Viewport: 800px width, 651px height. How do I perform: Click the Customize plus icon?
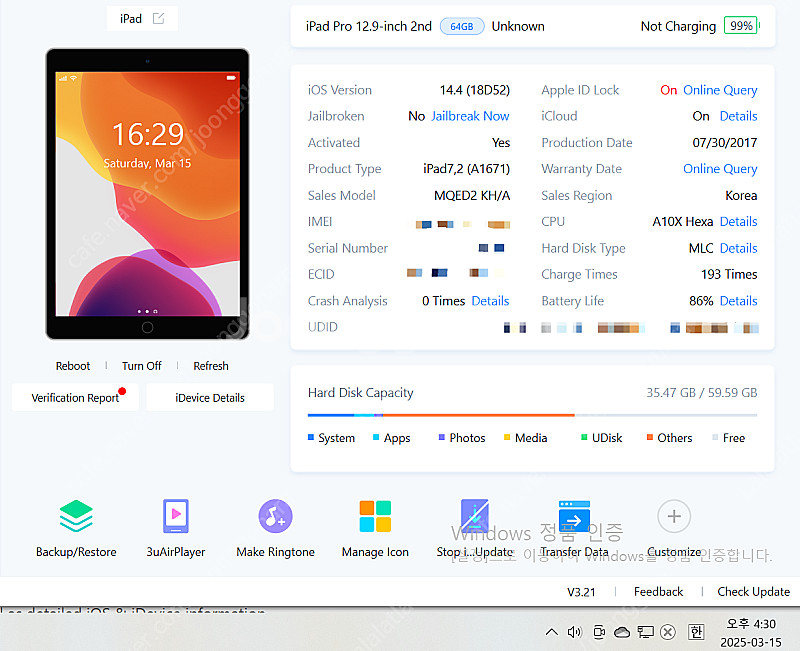[x=674, y=517]
